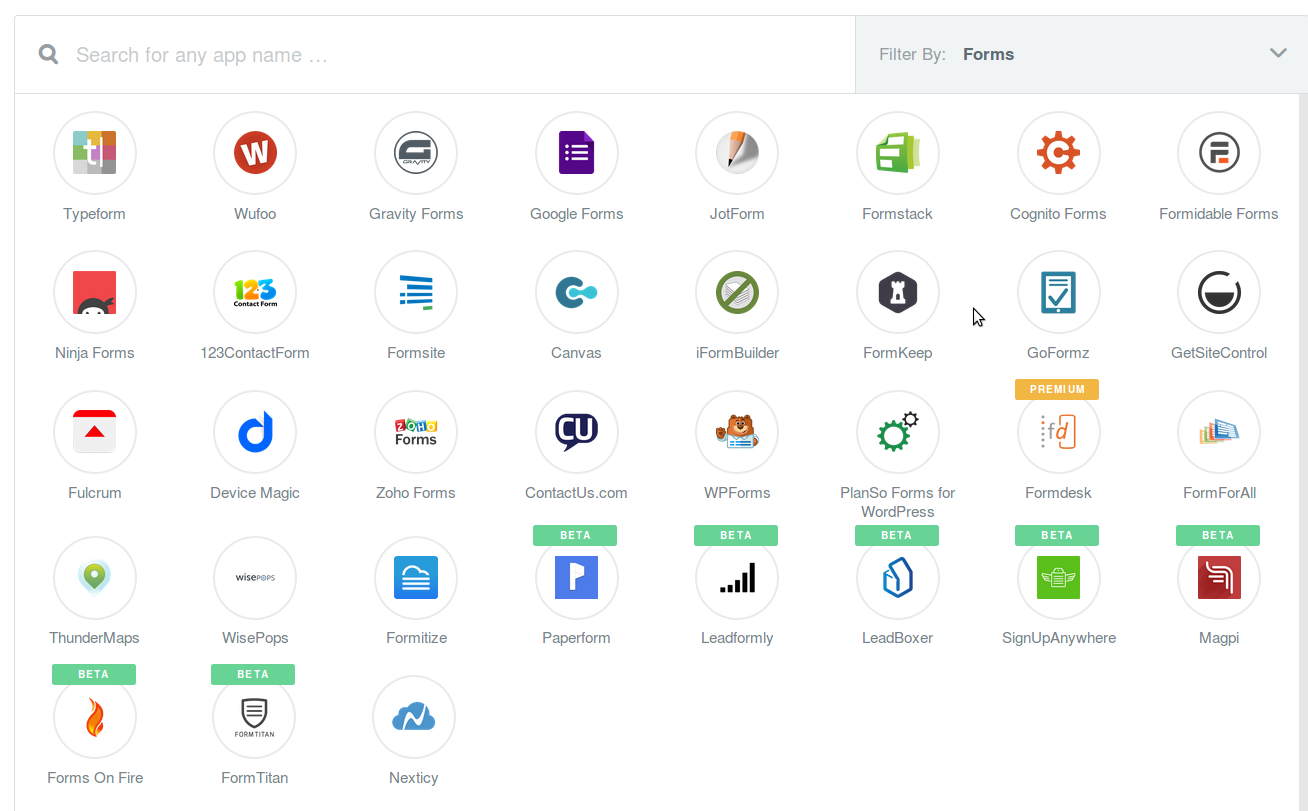
Task: Select the Formitize icon
Action: 416,577
